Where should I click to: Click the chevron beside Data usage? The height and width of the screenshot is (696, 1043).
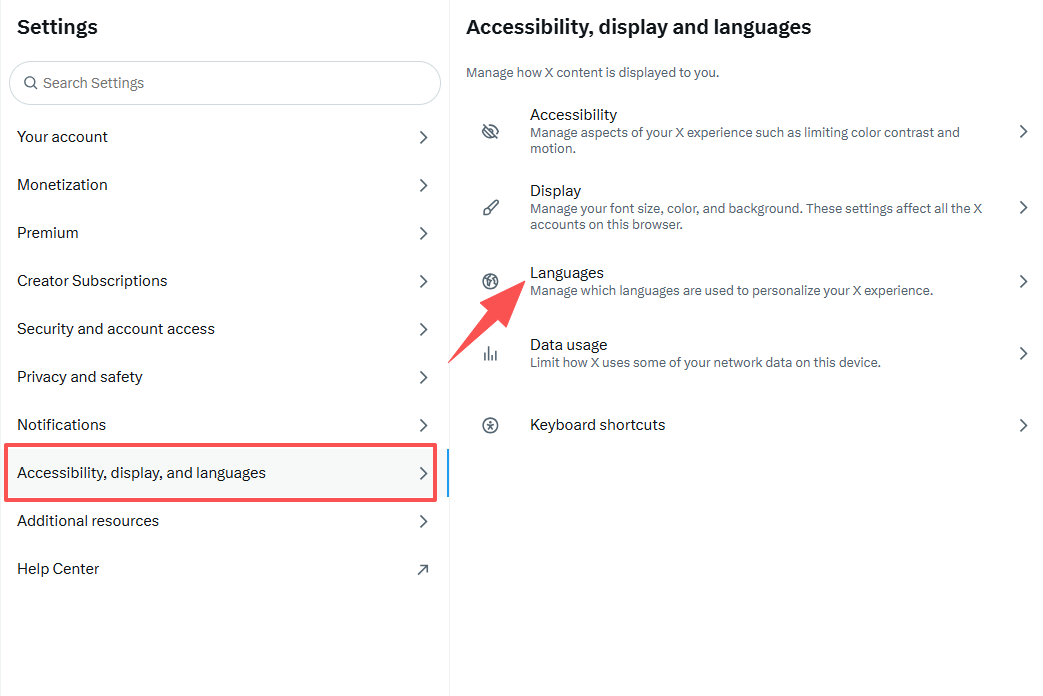[1024, 353]
